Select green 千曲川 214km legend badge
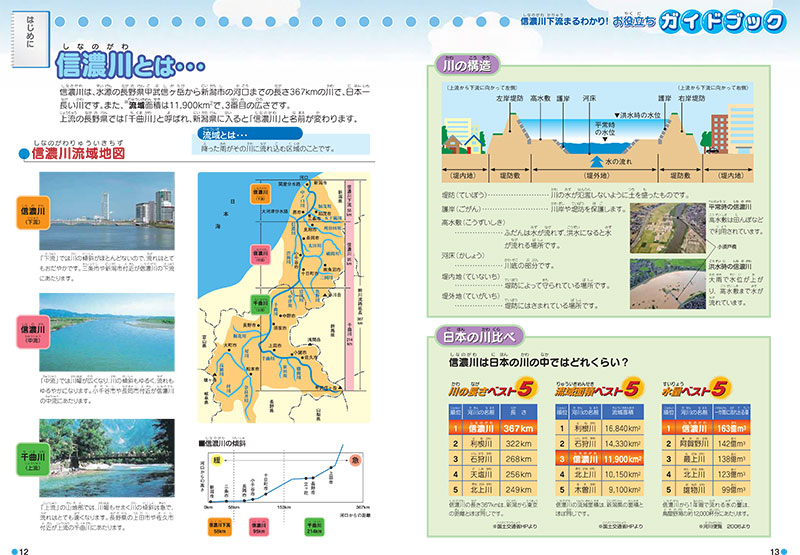Image resolution: width=800 pixels, height=555 pixels. (x=313, y=527)
